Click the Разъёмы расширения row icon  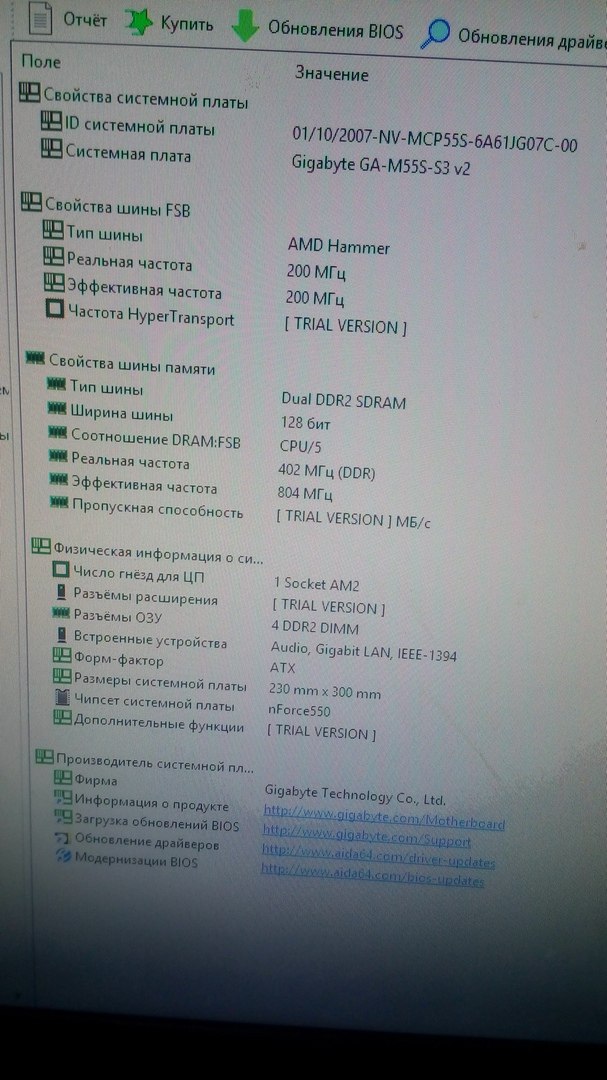tap(62, 592)
